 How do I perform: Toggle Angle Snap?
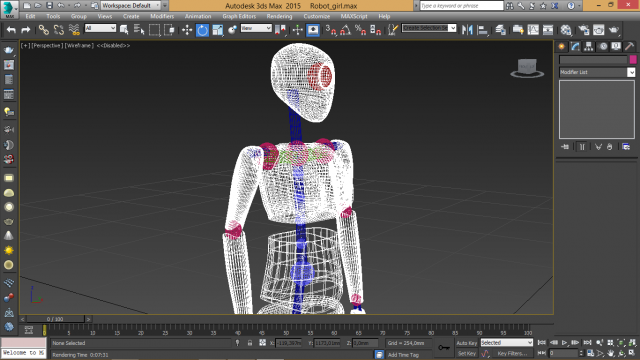coord(345,30)
